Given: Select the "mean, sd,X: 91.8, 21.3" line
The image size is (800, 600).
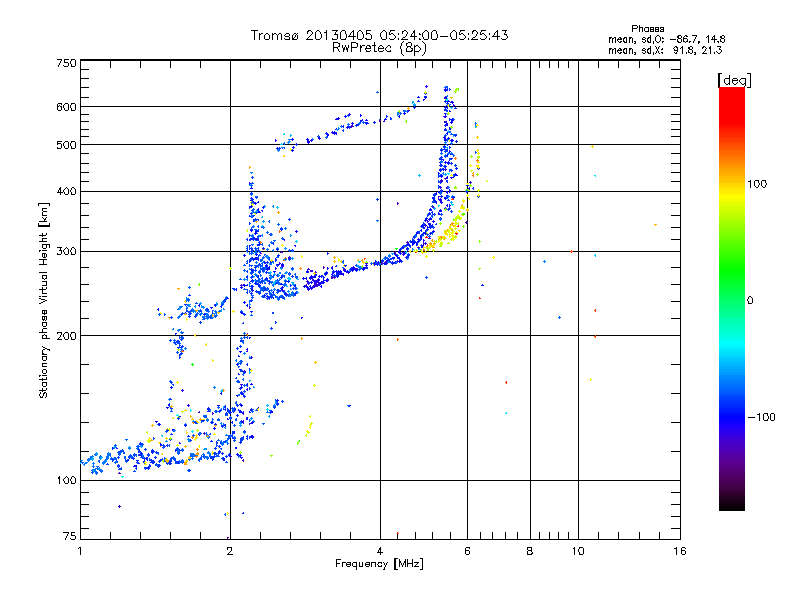Looking at the screenshot, I should (665, 50).
